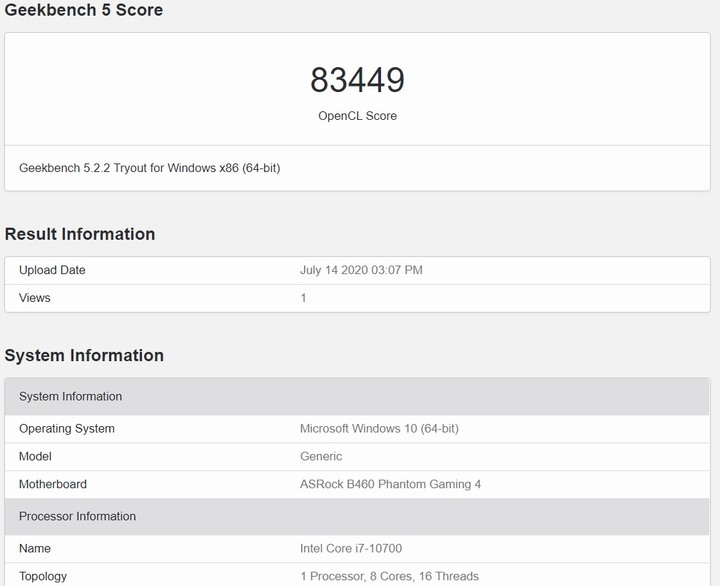
Task: Select the Upload Date row label
Action: (x=52, y=270)
